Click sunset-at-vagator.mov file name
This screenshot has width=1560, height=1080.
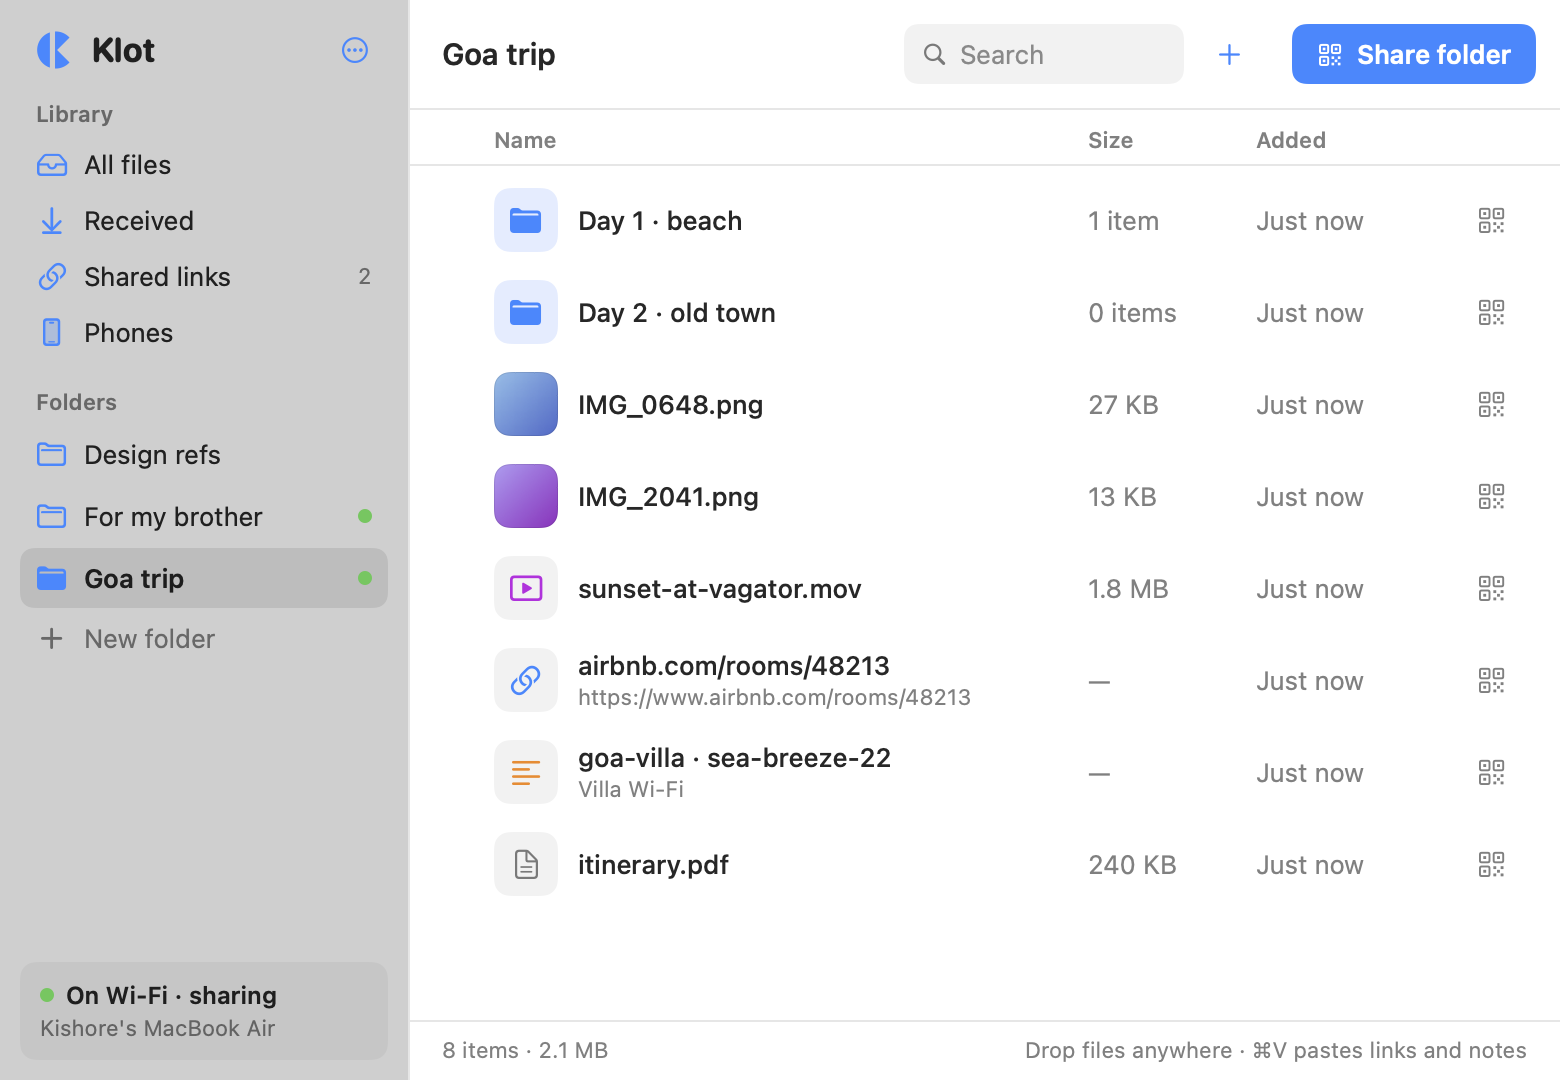tap(720, 588)
